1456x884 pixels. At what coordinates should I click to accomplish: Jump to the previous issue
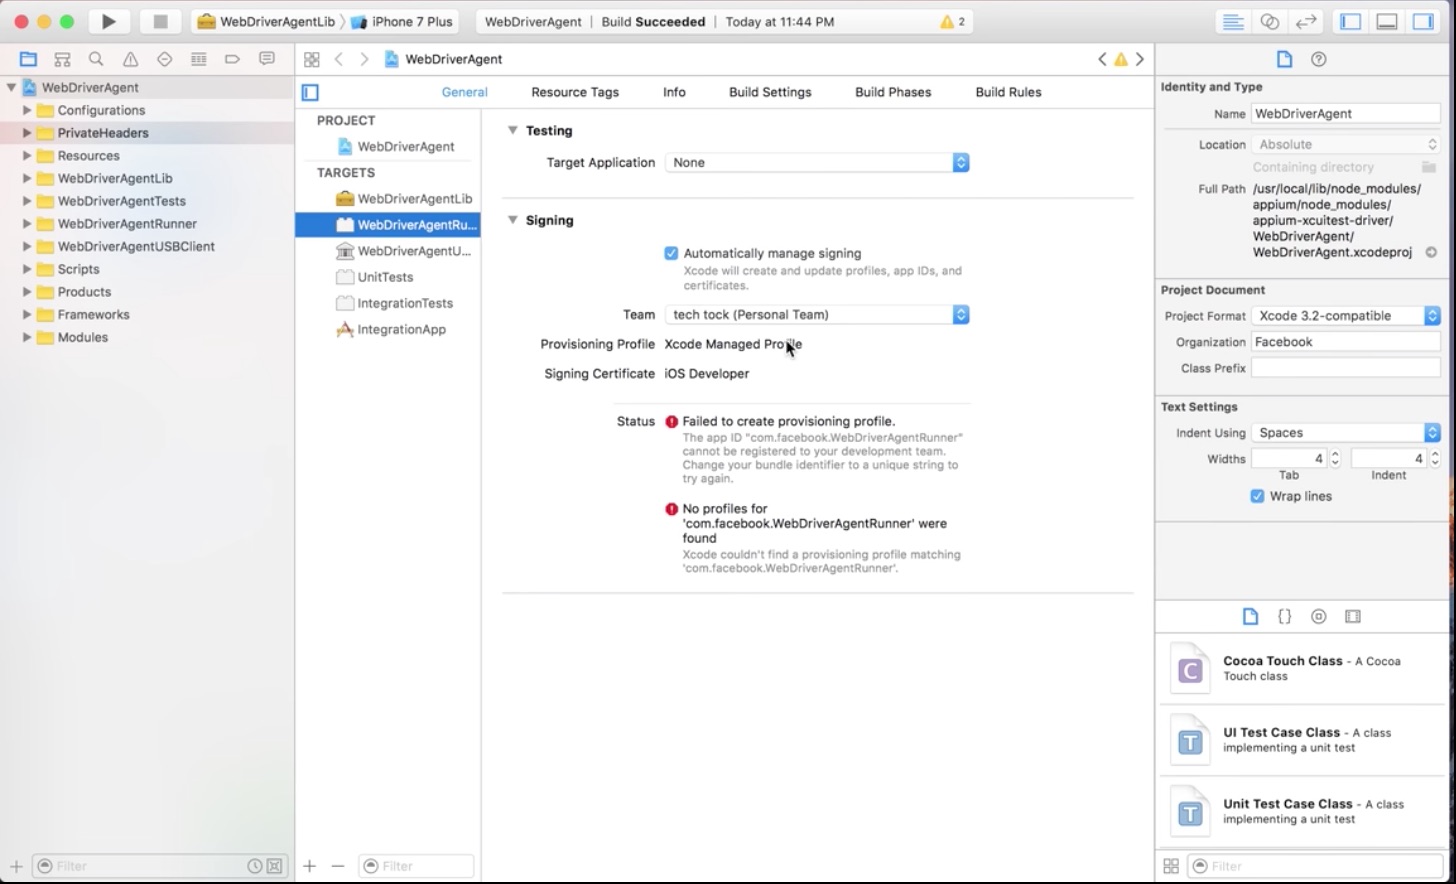tap(1102, 59)
